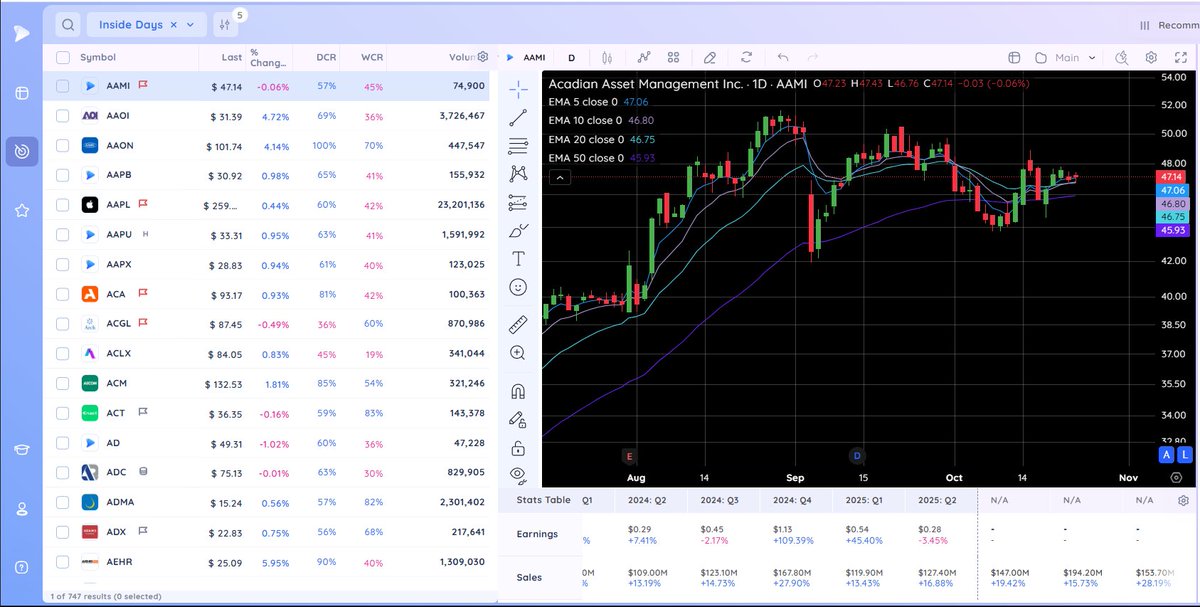Open the Inside Days filter chip dropdown
Image resolution: width=1200 pixels, height=607 pixels.
tap(190, 23)
